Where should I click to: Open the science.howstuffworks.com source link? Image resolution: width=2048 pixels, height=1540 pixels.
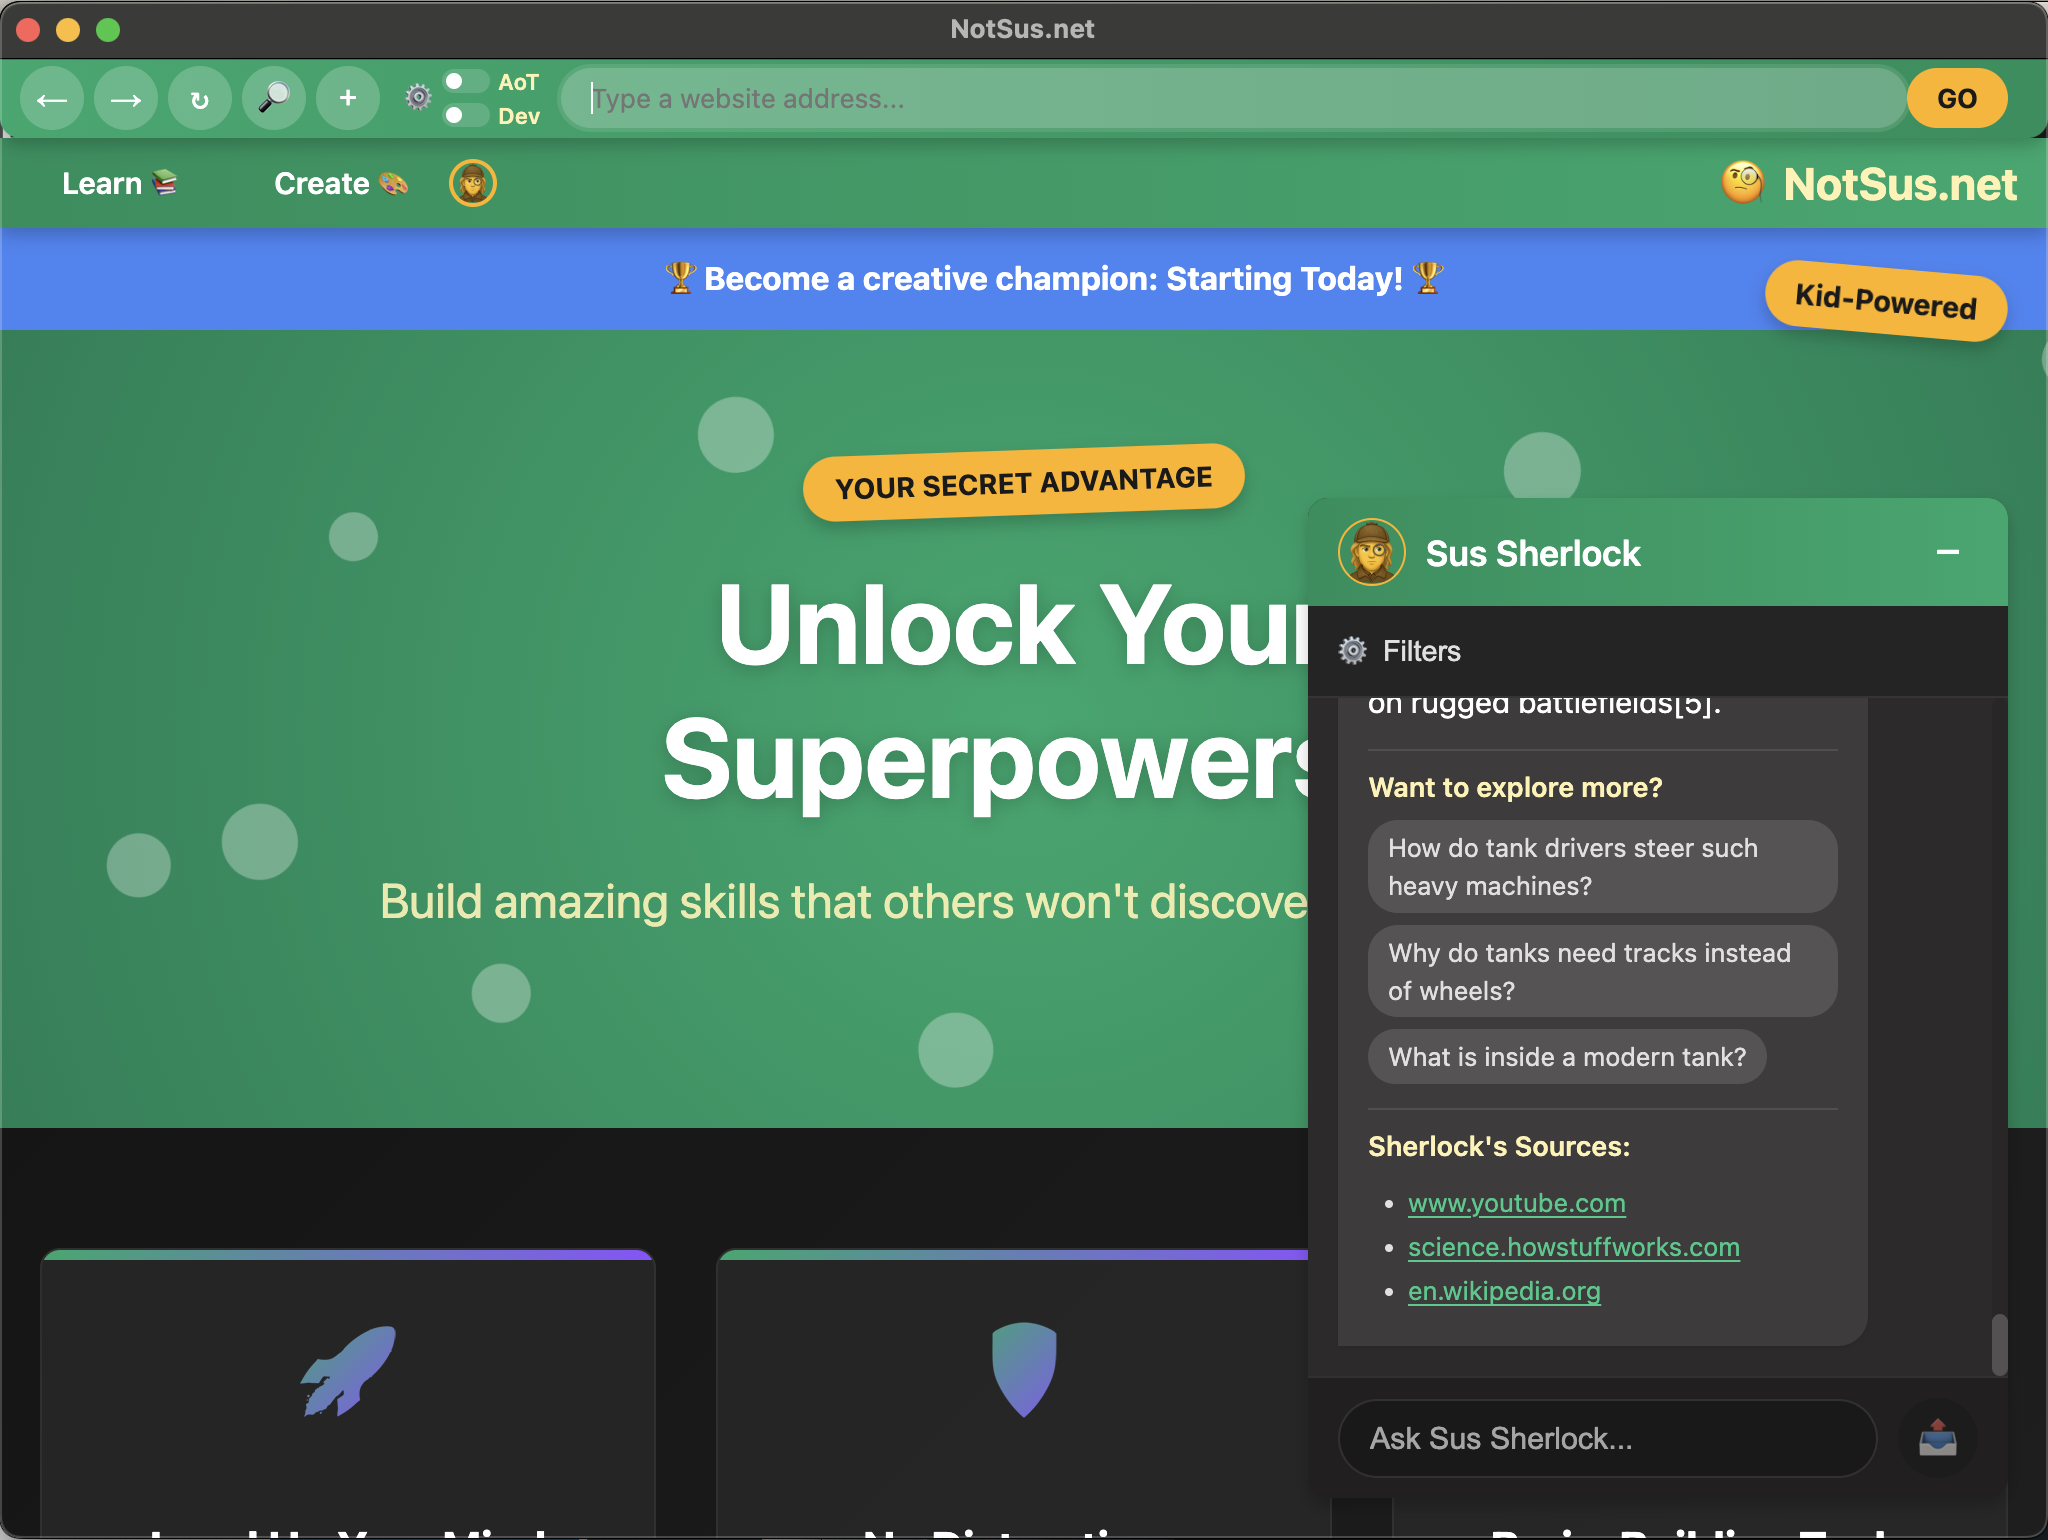point(1573,1247)
